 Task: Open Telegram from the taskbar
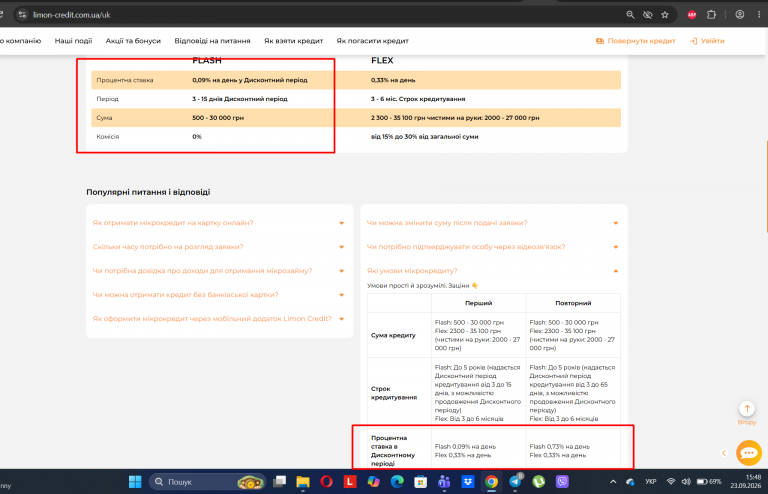[515, 482]
